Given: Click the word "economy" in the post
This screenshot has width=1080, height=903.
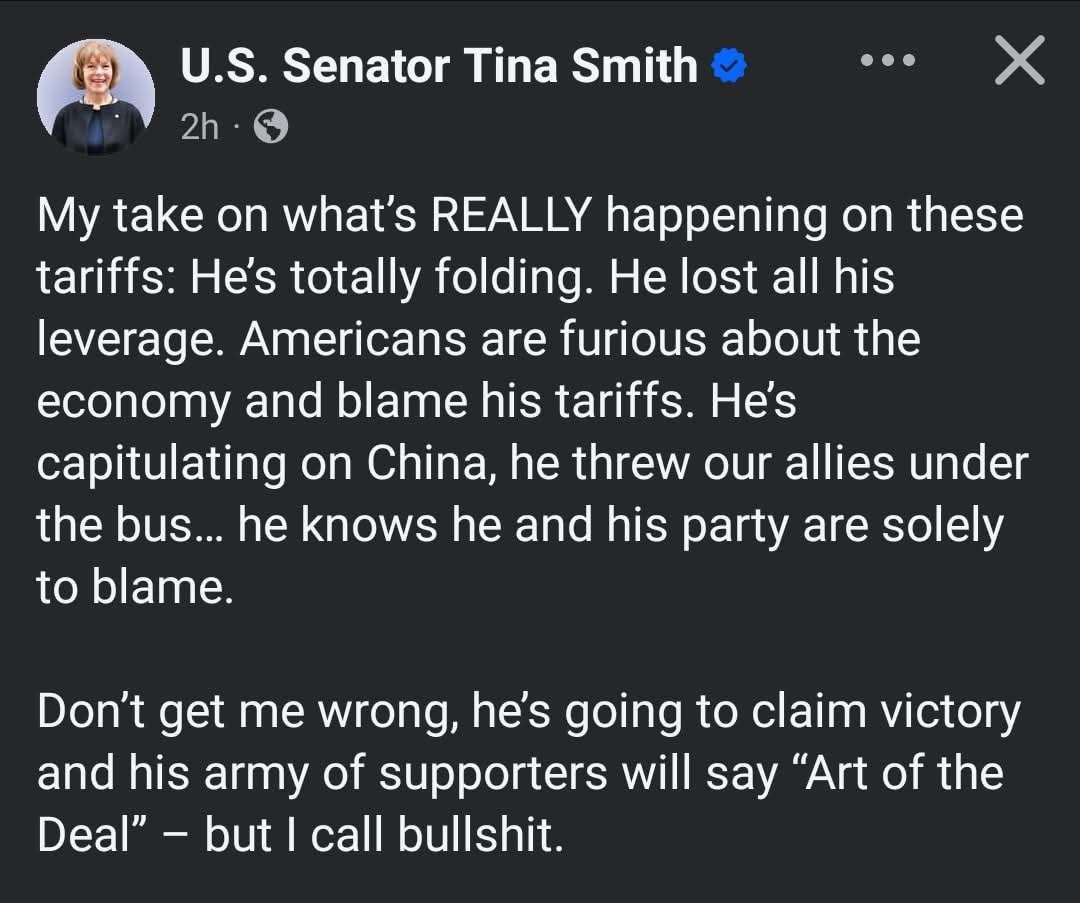Looking at the screenshot, I should point(133,403).
